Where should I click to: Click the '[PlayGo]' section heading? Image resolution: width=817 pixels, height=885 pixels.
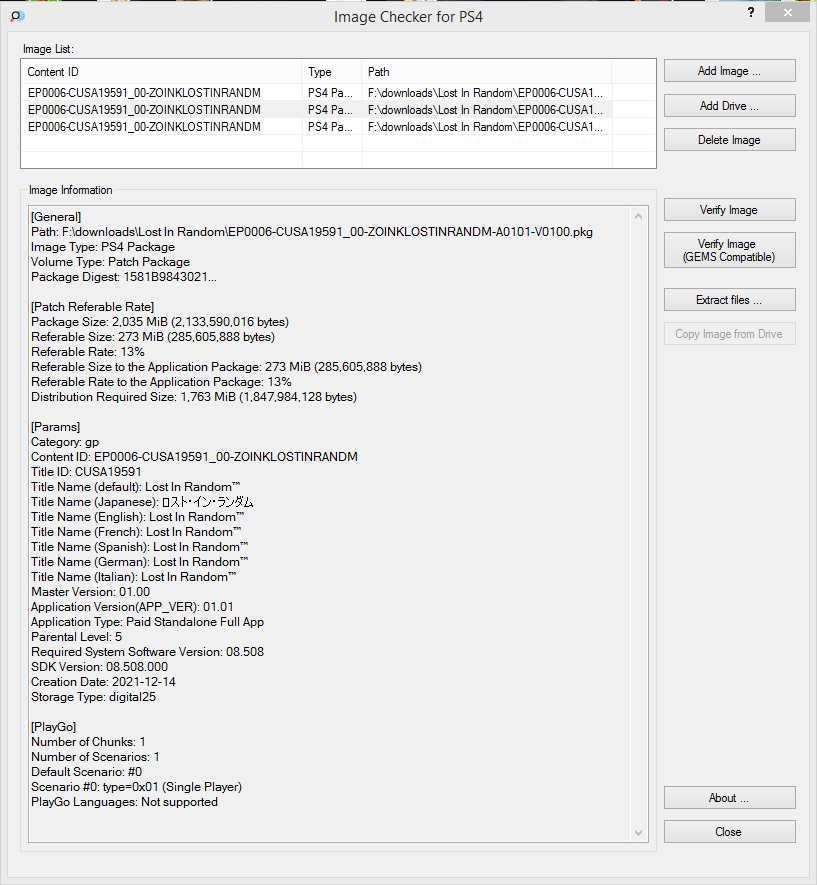(x=54, y=727)
